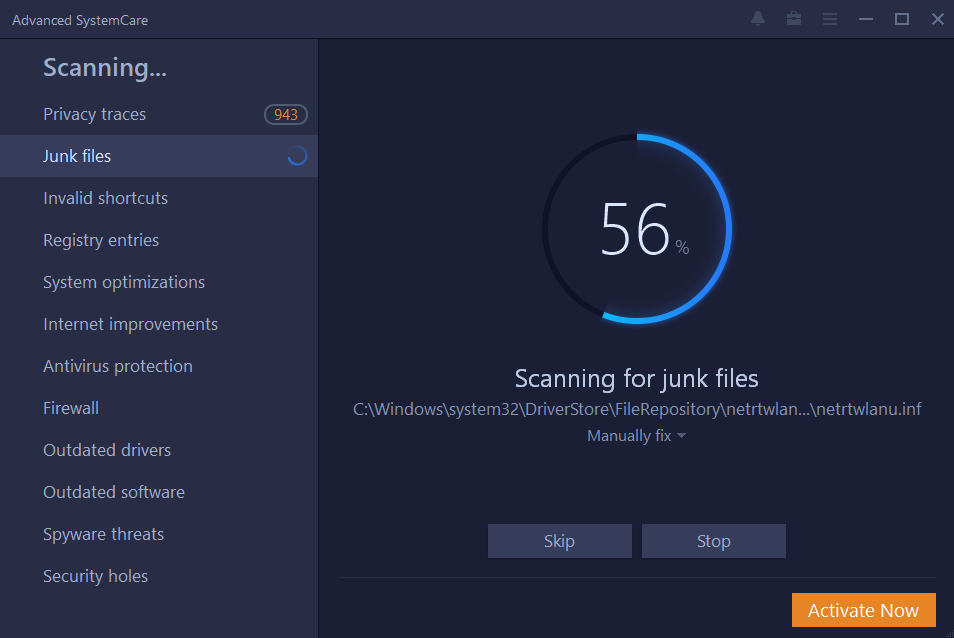Open the hamburger options menu
Image resolution: width=954 pixels, height=638 pixels.
click(830, 19)
